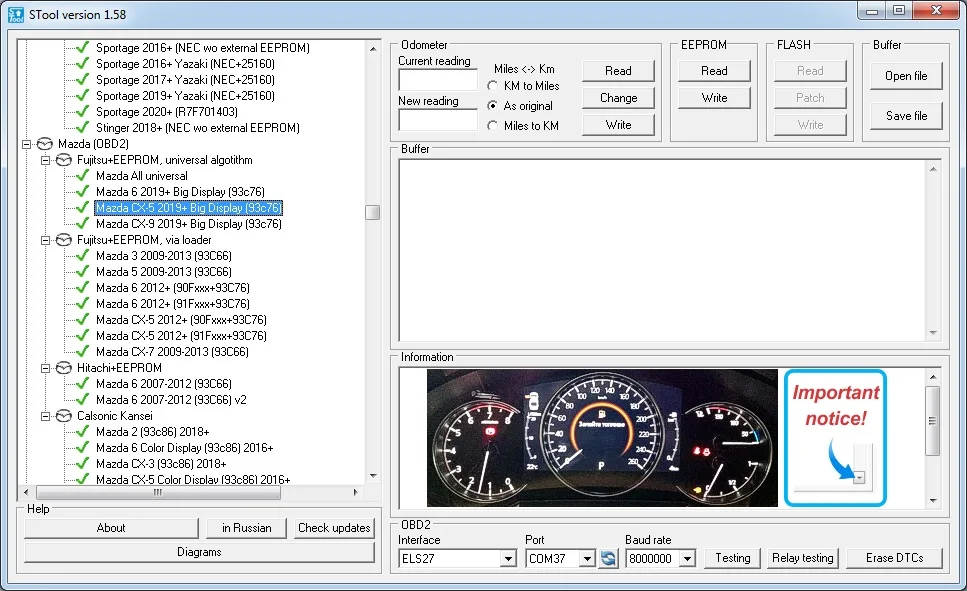Screen dimensions: 967x591
Task: Click the Mazda (OBD2) brand logo icon
Action: [44, 144]
